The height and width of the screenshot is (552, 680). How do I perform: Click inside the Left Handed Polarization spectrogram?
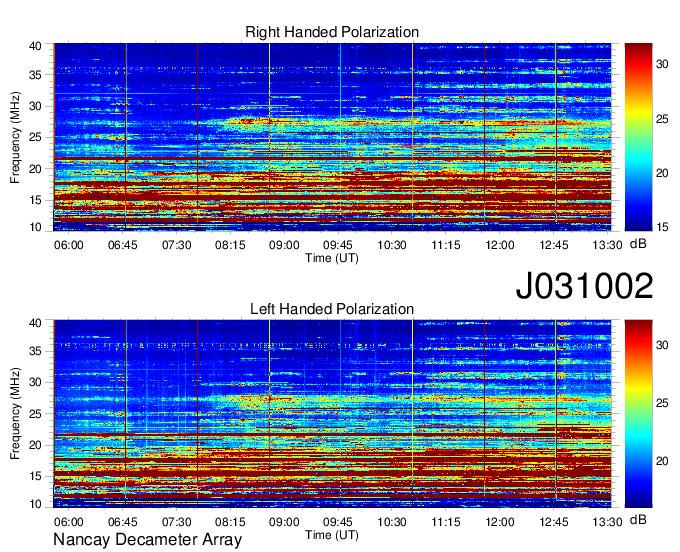pyautogui.click(x=332, y=414)
